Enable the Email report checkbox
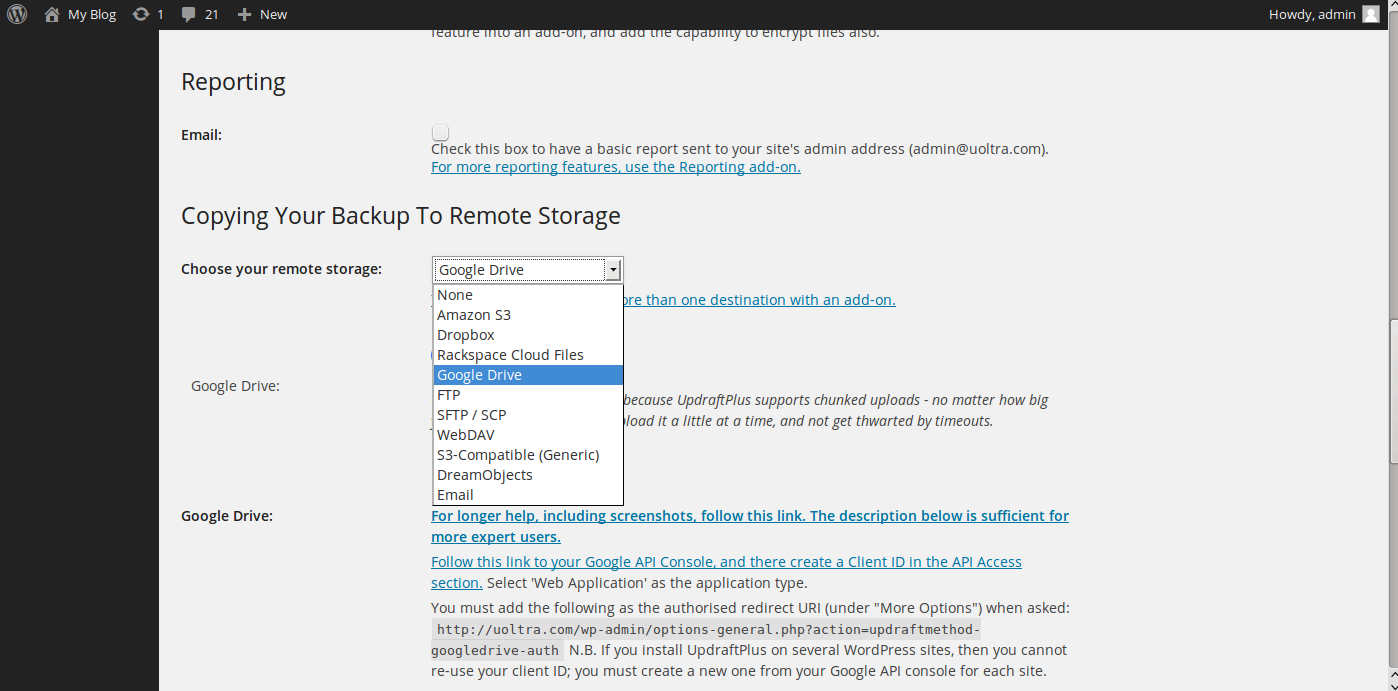Viewport: 1398px width, 691px height. click(440, 133)
